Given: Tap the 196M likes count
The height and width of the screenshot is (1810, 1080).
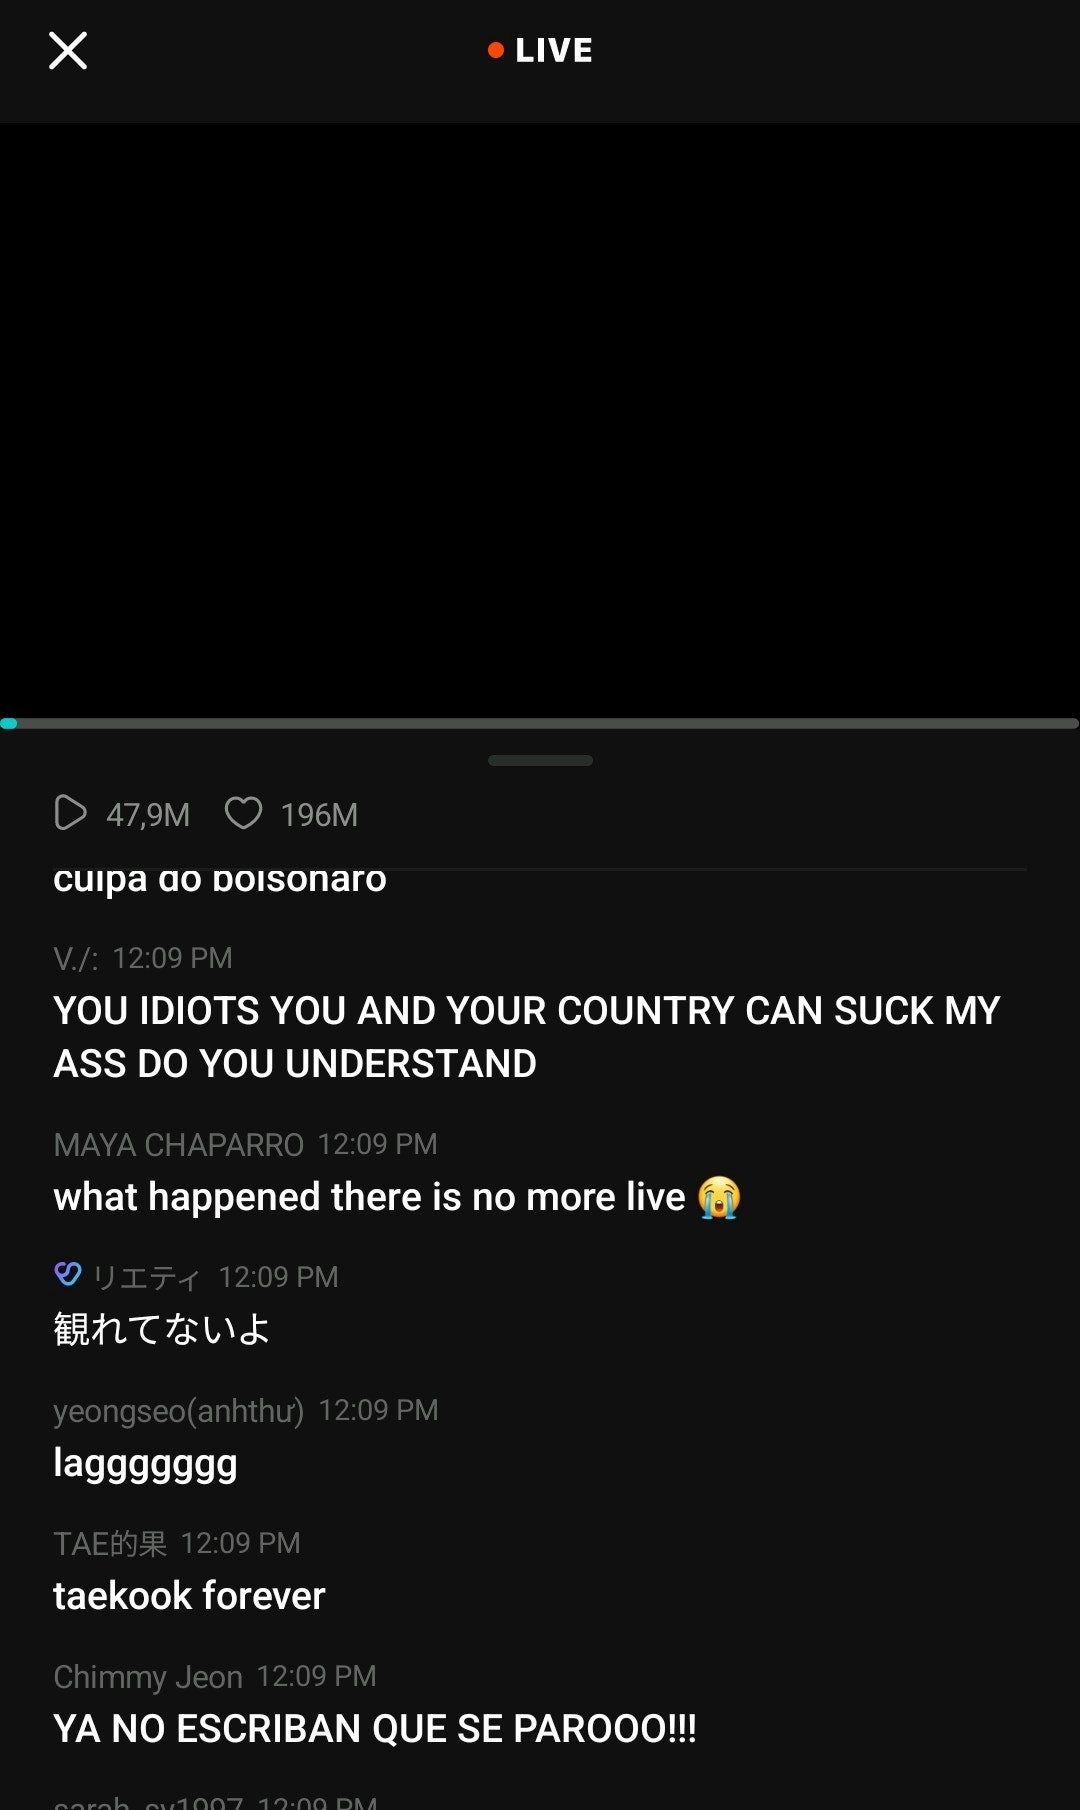Looking at the screenshot, I should (x=319, y=815).
